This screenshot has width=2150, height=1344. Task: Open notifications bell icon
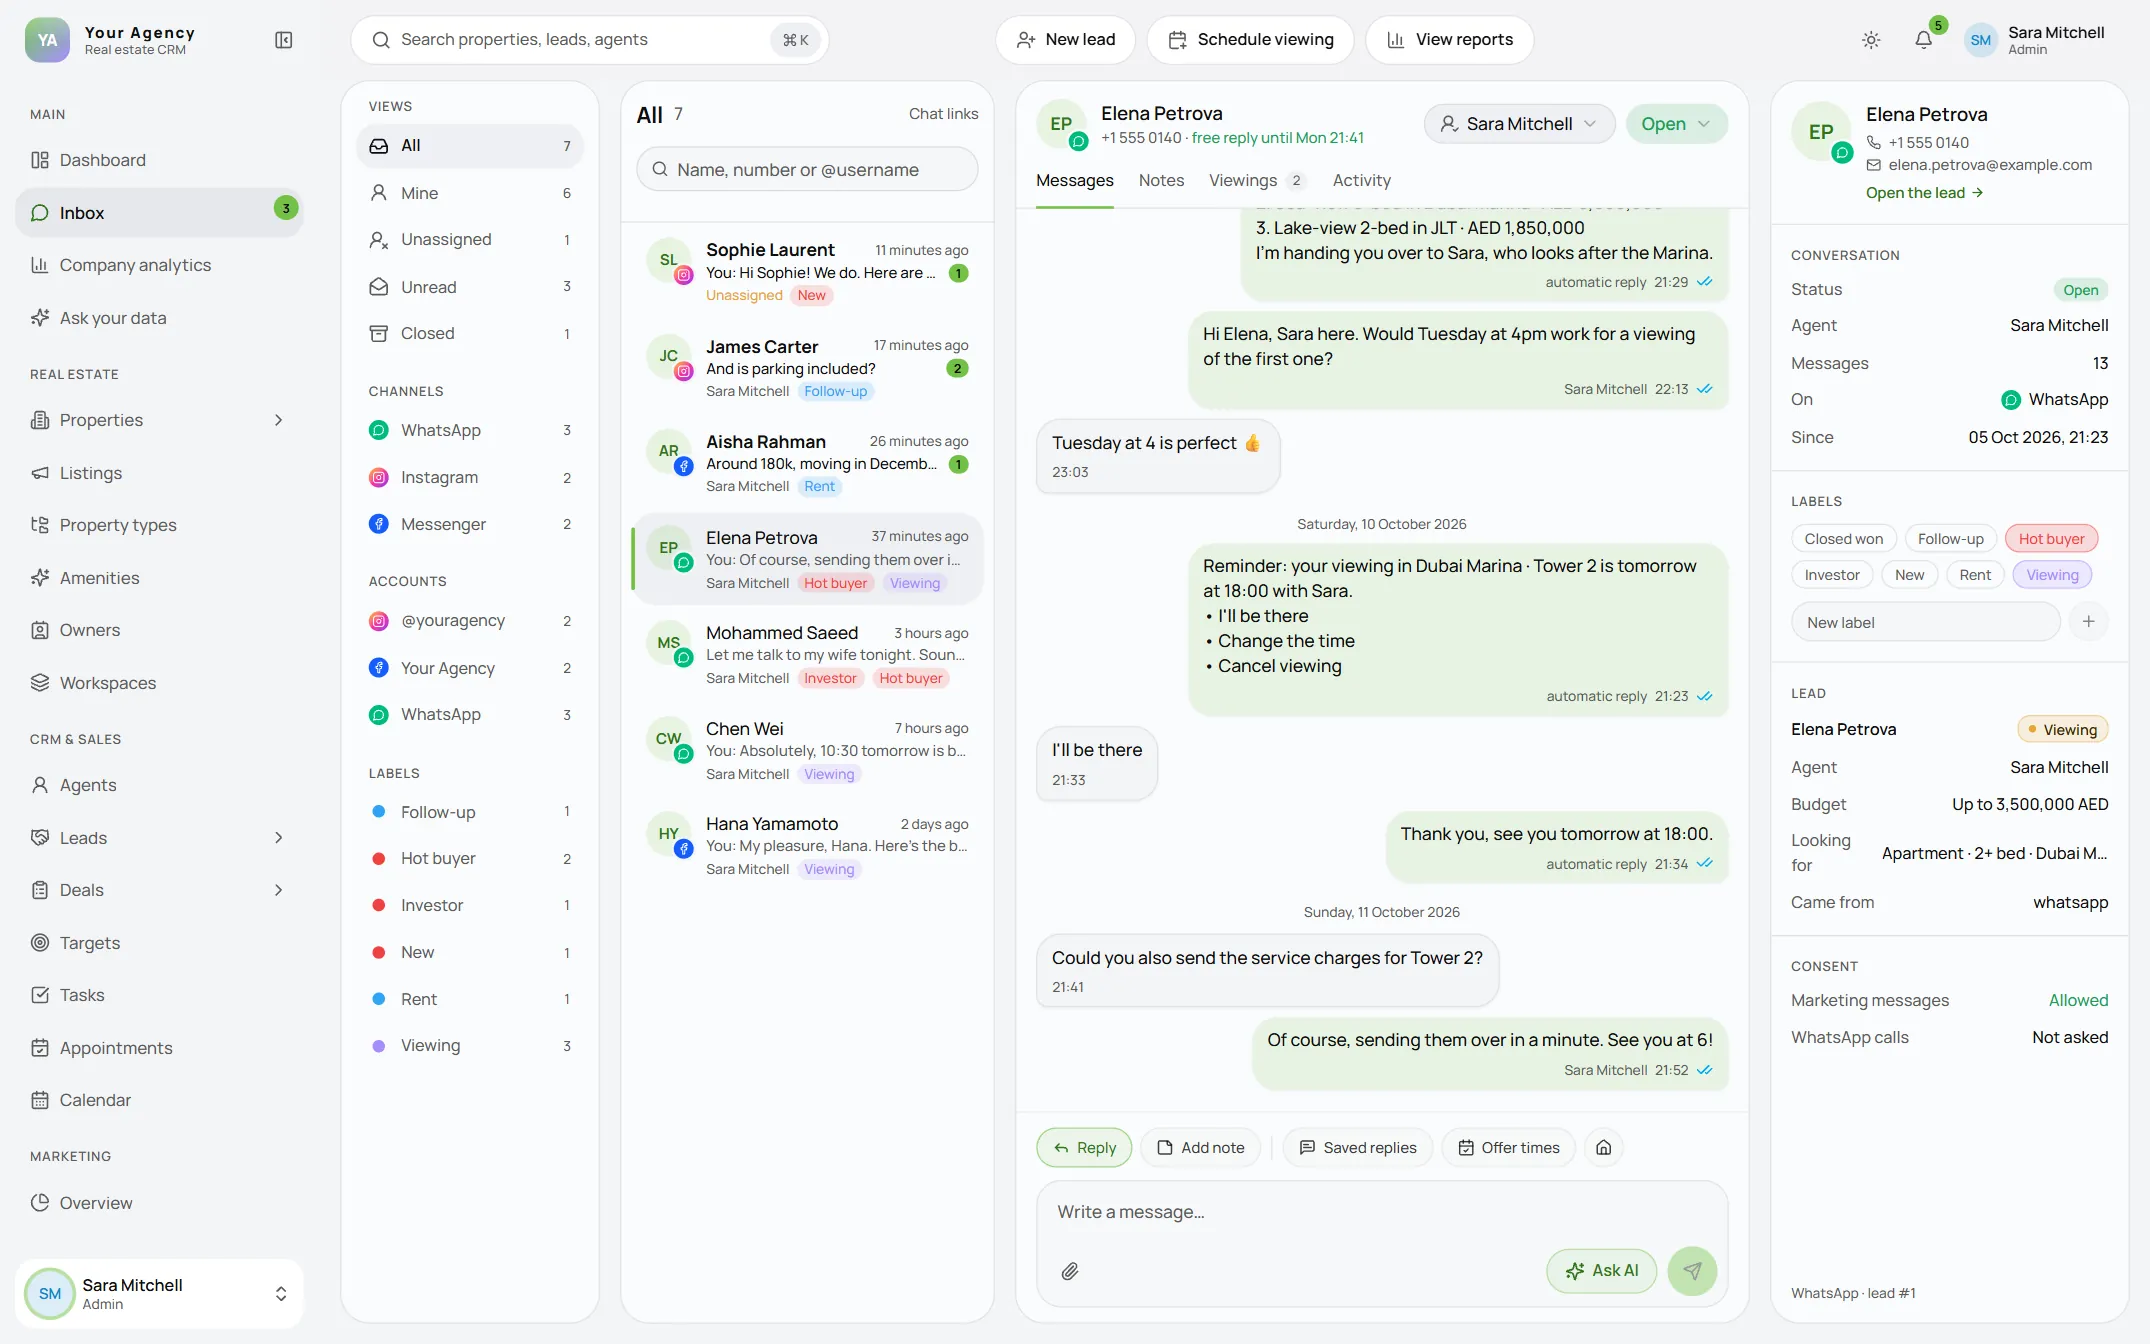coord(1923,40)
